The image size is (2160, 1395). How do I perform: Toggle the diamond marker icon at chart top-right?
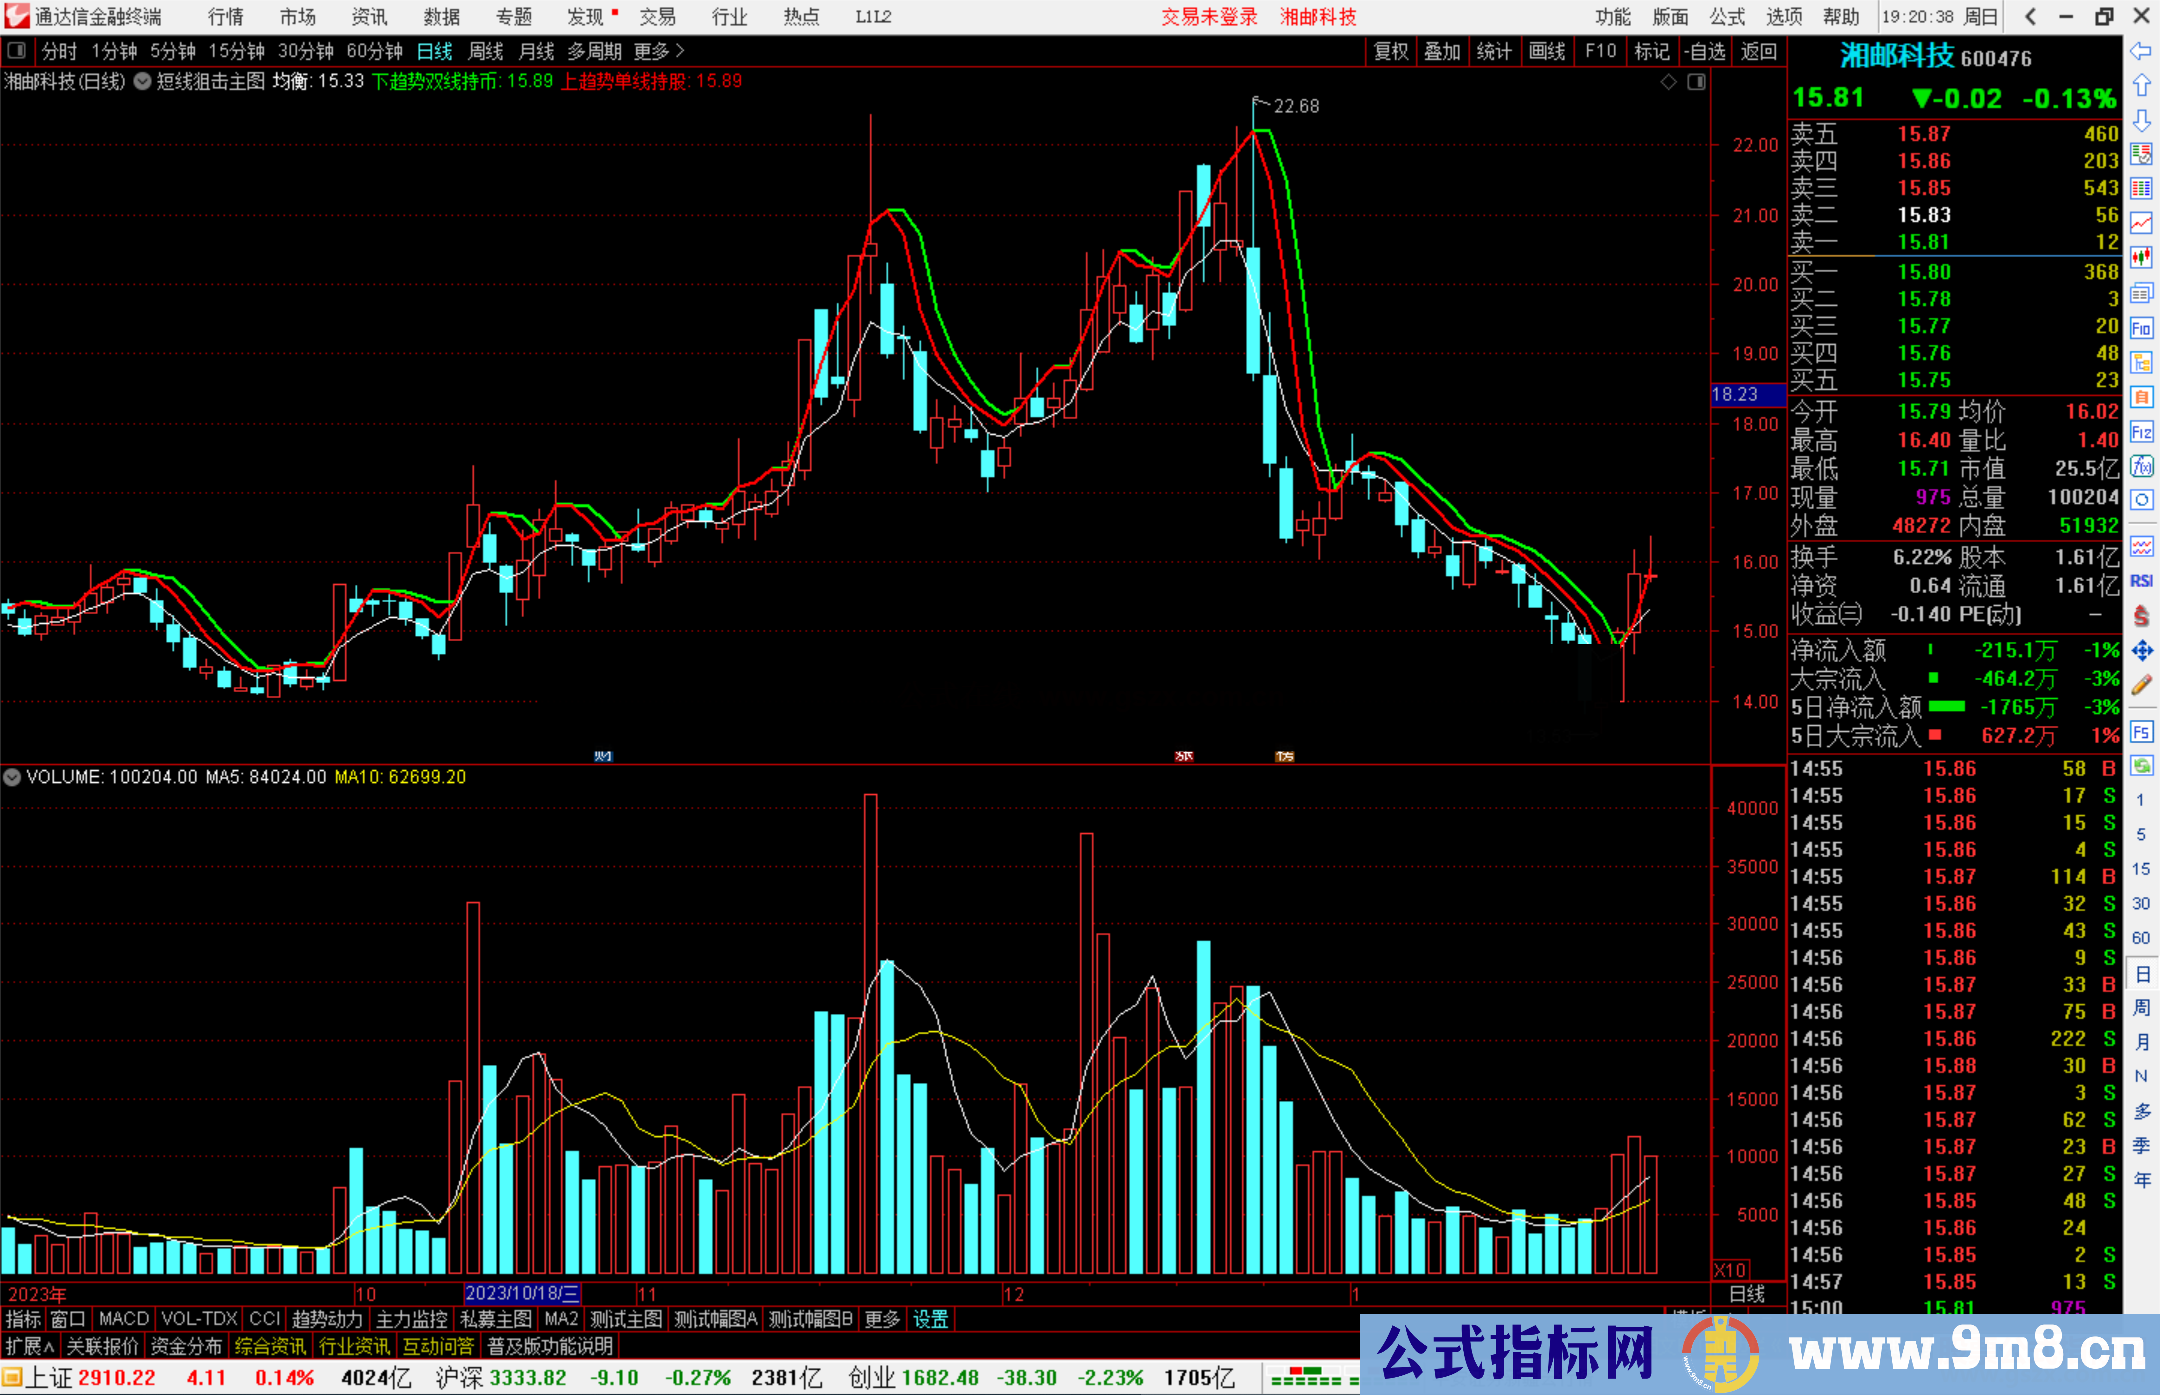(x=1668, y=82)
